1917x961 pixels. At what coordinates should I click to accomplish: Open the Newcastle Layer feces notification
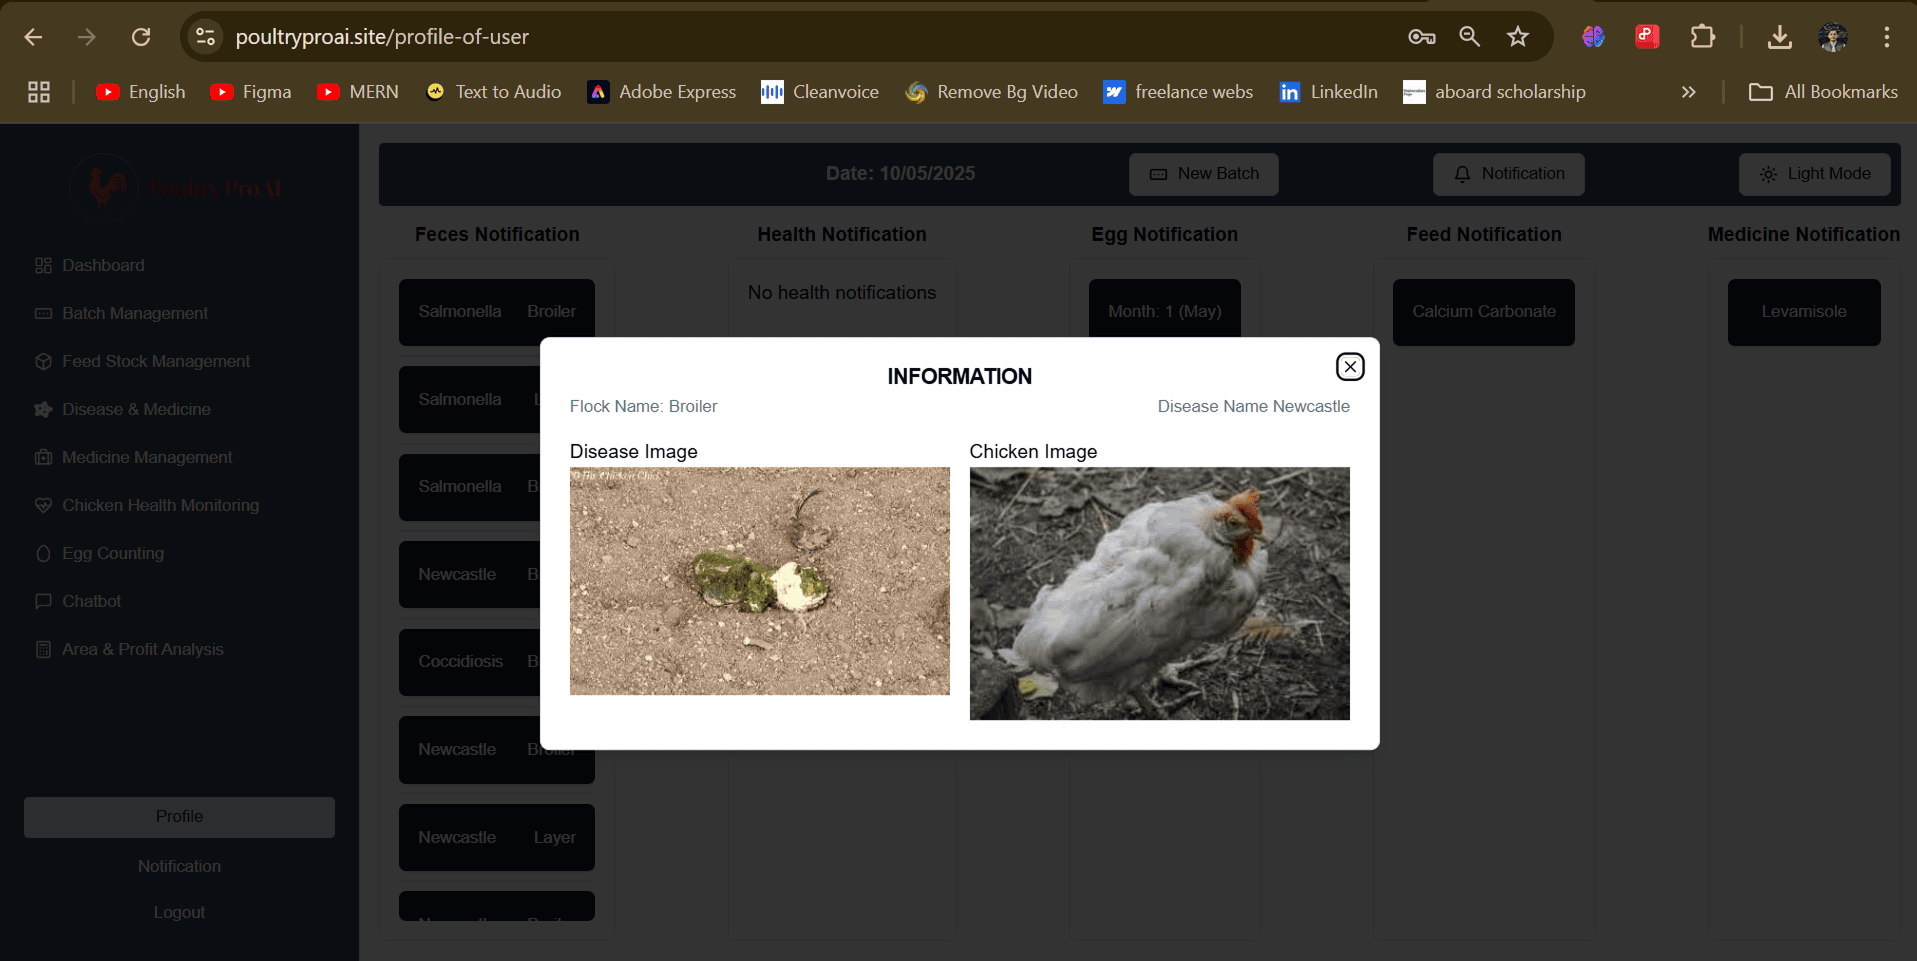[x=497, y=837]
